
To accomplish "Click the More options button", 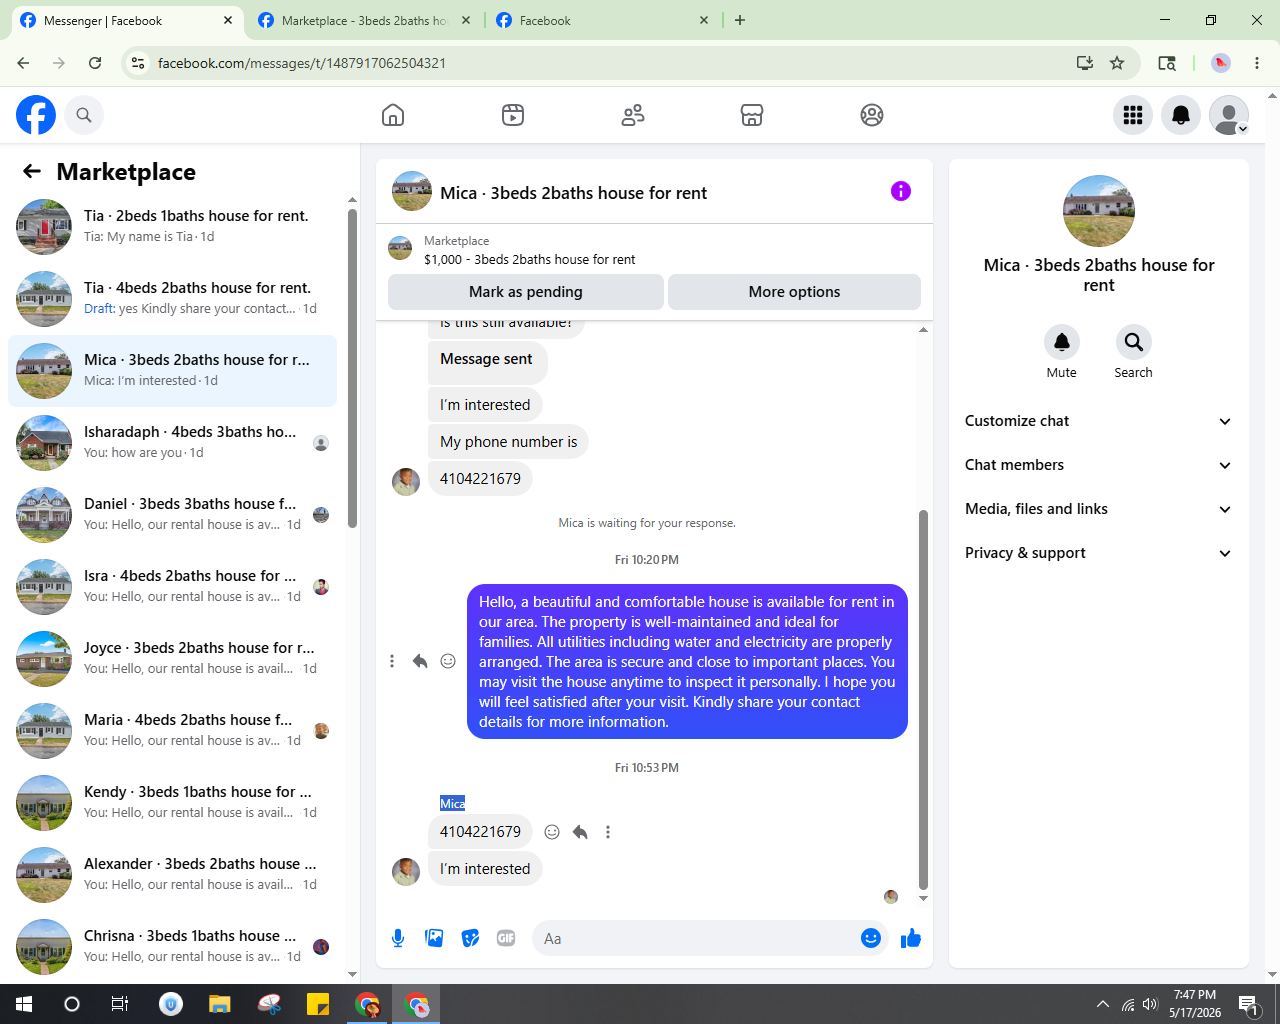I will tap(794, 292).
